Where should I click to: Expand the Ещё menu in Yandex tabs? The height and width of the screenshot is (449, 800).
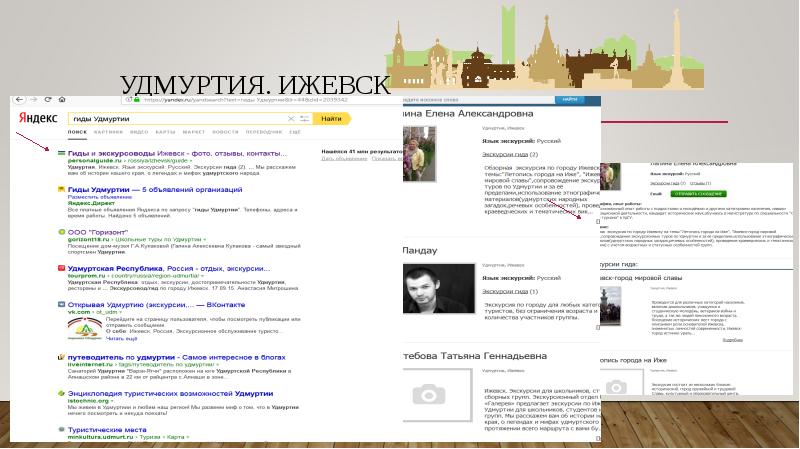click(x=295, y=132)
